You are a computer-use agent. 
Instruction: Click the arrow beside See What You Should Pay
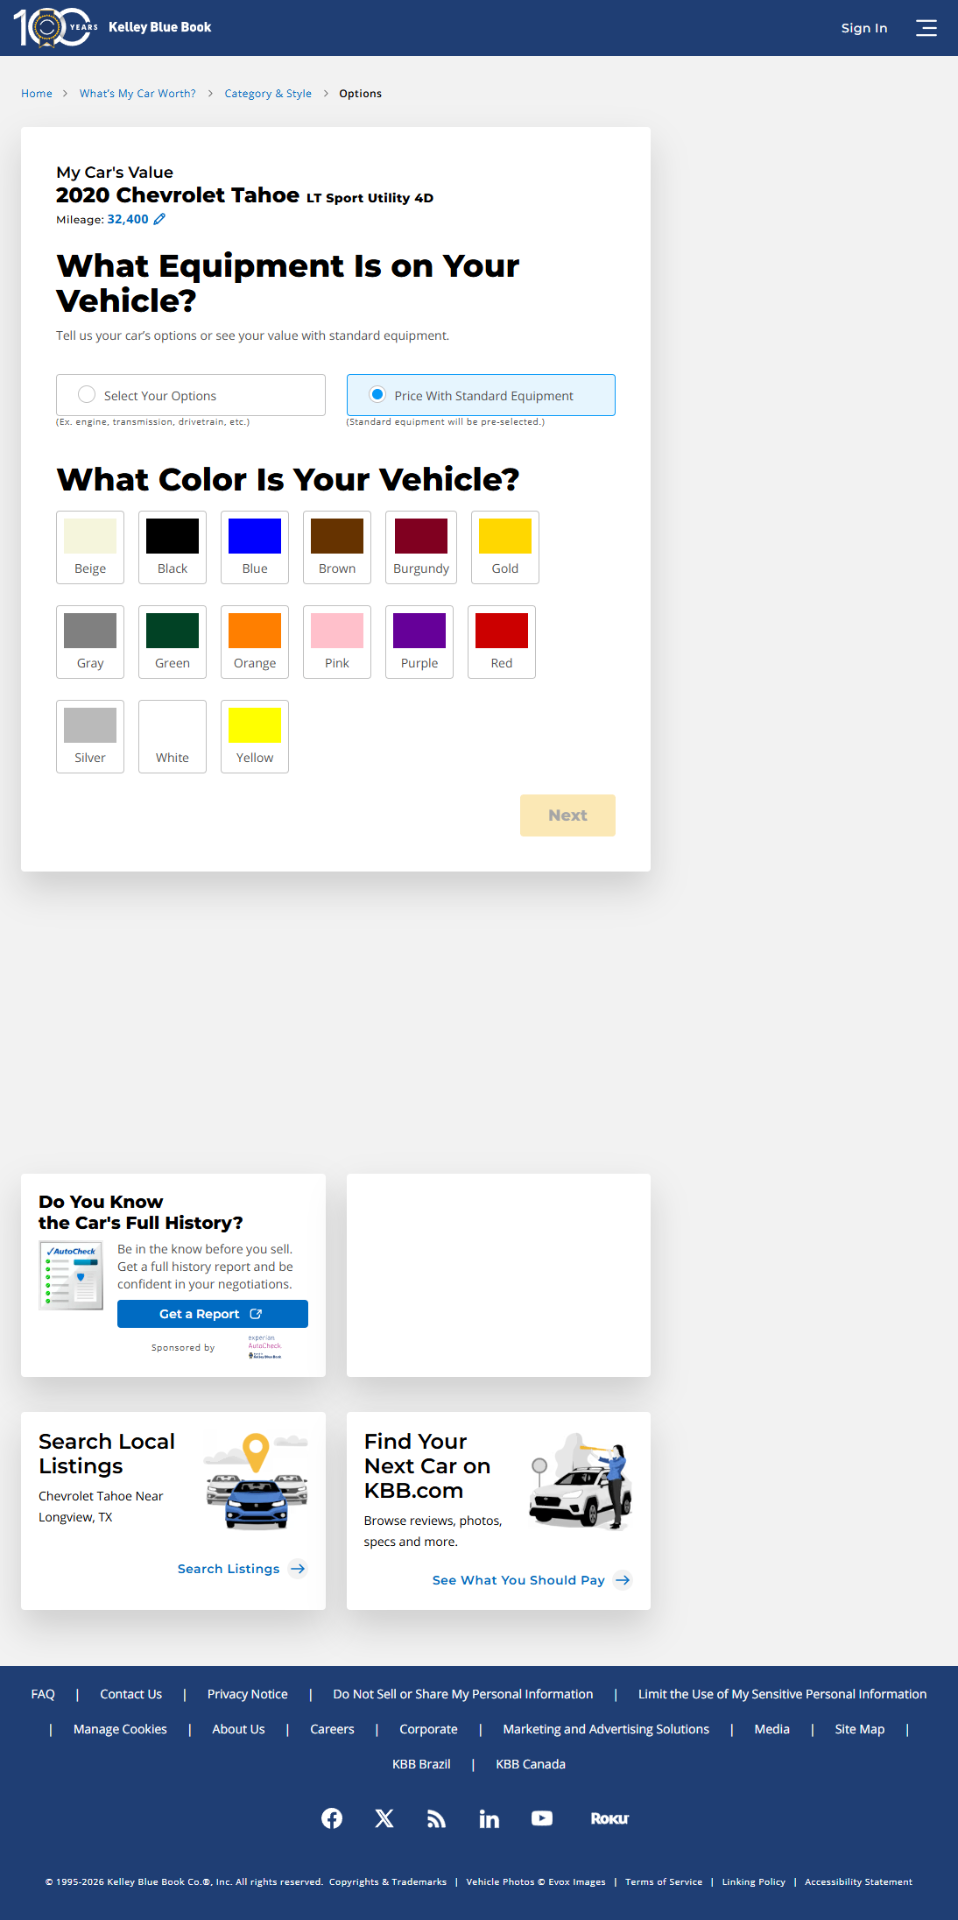pos(623,1580)
